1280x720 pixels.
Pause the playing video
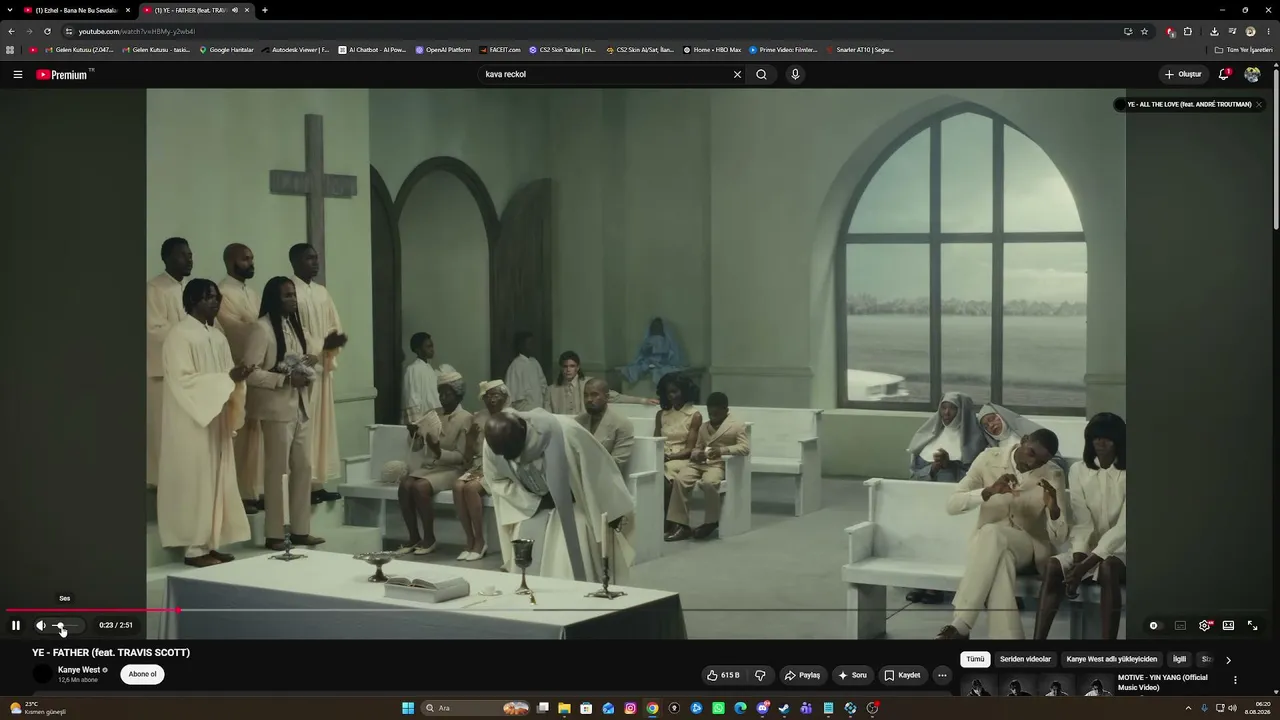tap(16, 625)
